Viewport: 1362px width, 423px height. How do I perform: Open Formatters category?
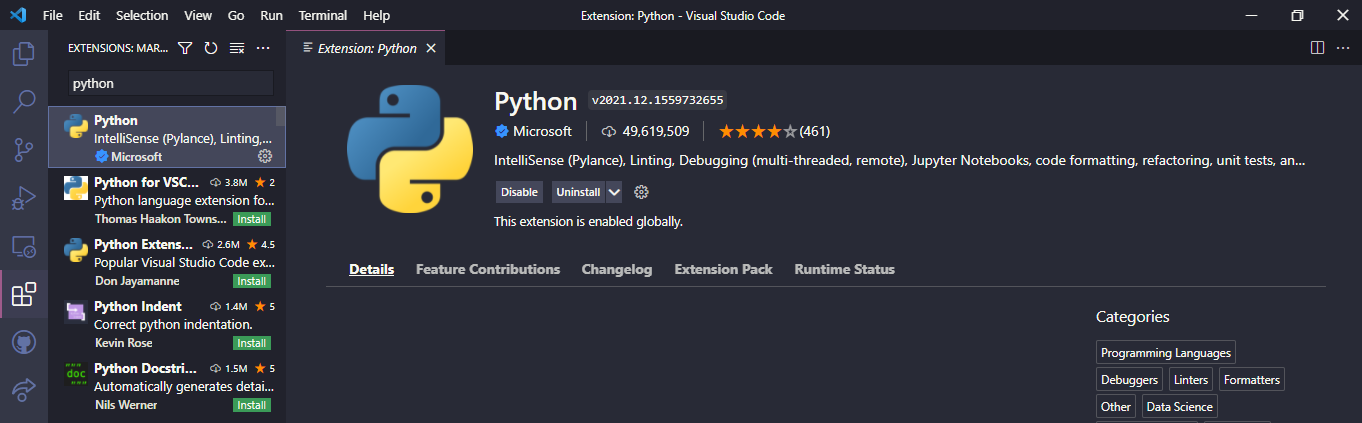click(x=1251, y=379)
